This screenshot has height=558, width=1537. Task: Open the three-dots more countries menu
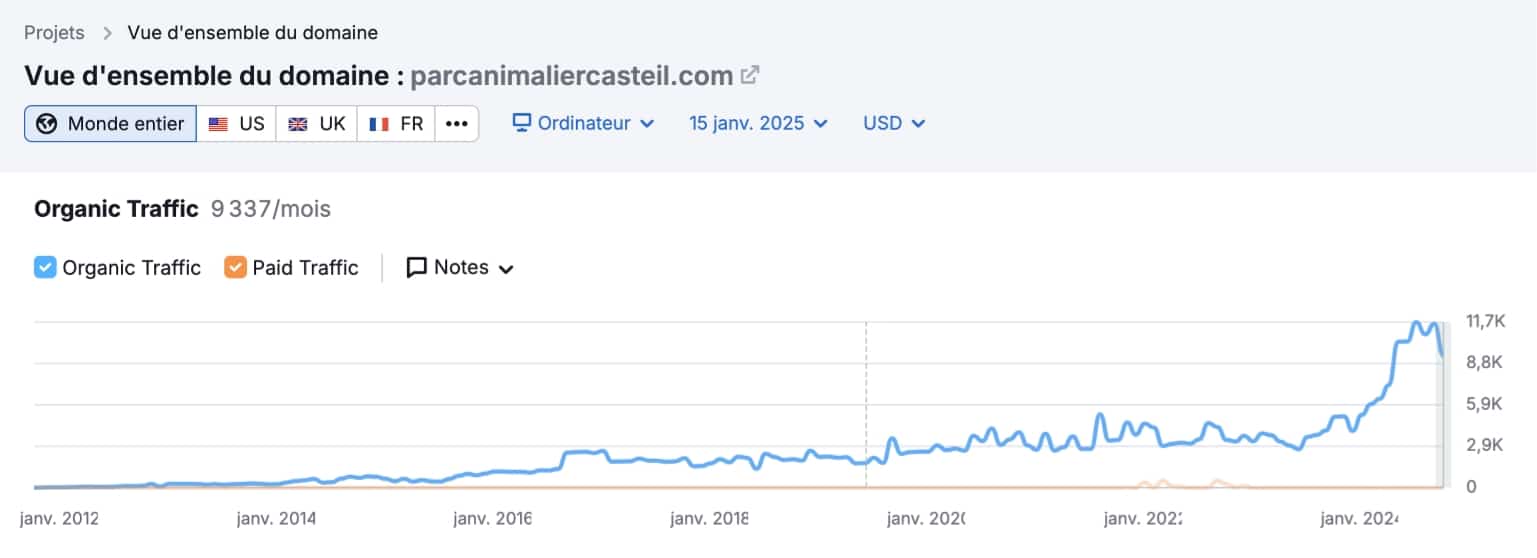pyautogui.click(x=457, y=124)
